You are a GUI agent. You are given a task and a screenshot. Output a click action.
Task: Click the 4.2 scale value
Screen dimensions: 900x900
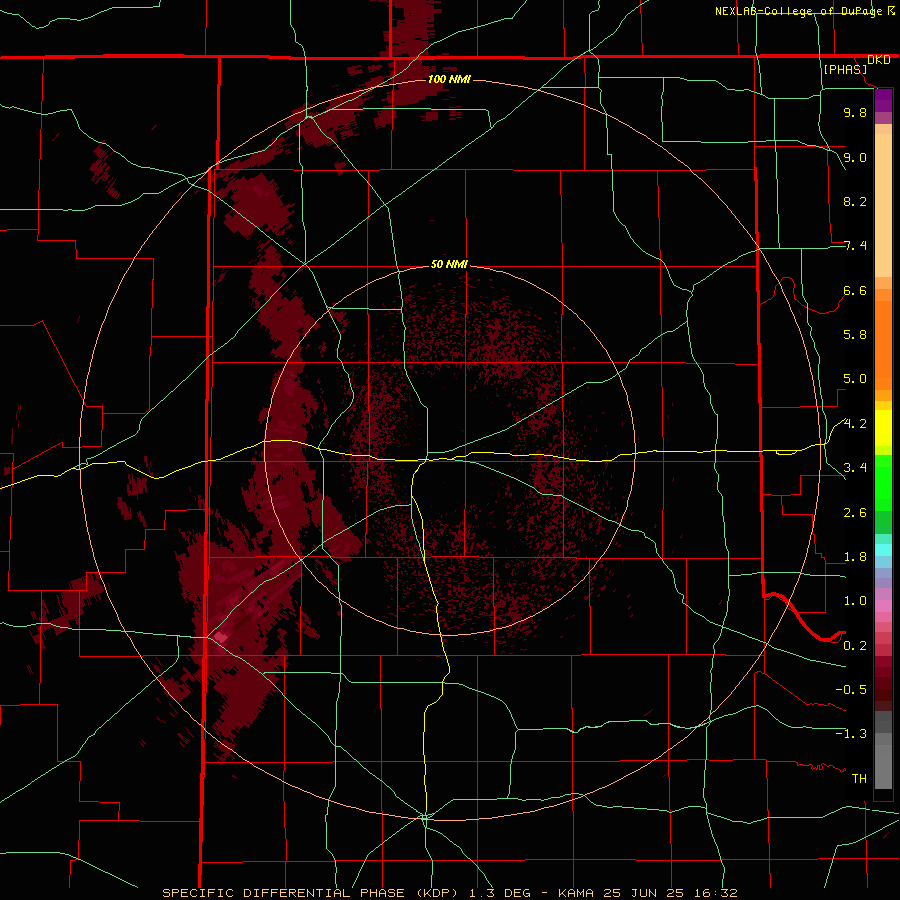coord(855,424)
